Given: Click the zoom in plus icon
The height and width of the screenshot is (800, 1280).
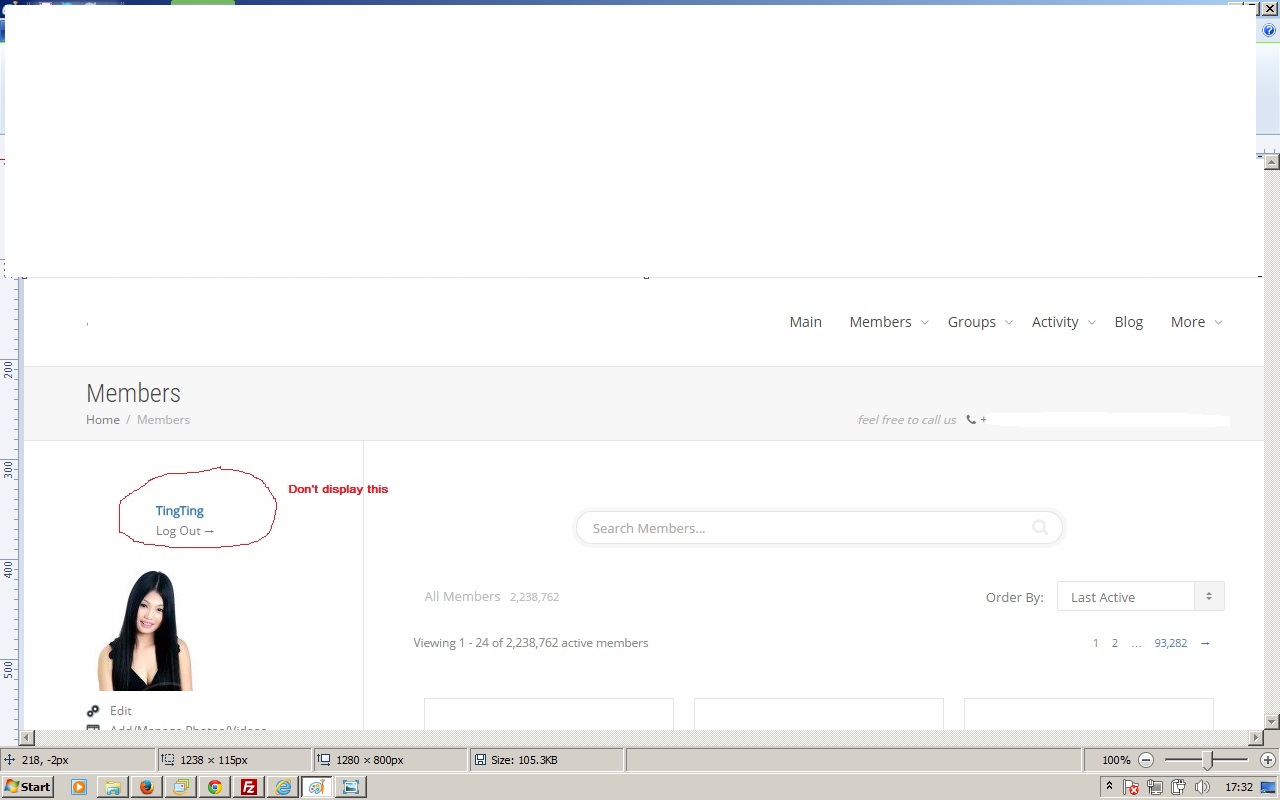Looking at the screenshot, I should [1268, 760].
